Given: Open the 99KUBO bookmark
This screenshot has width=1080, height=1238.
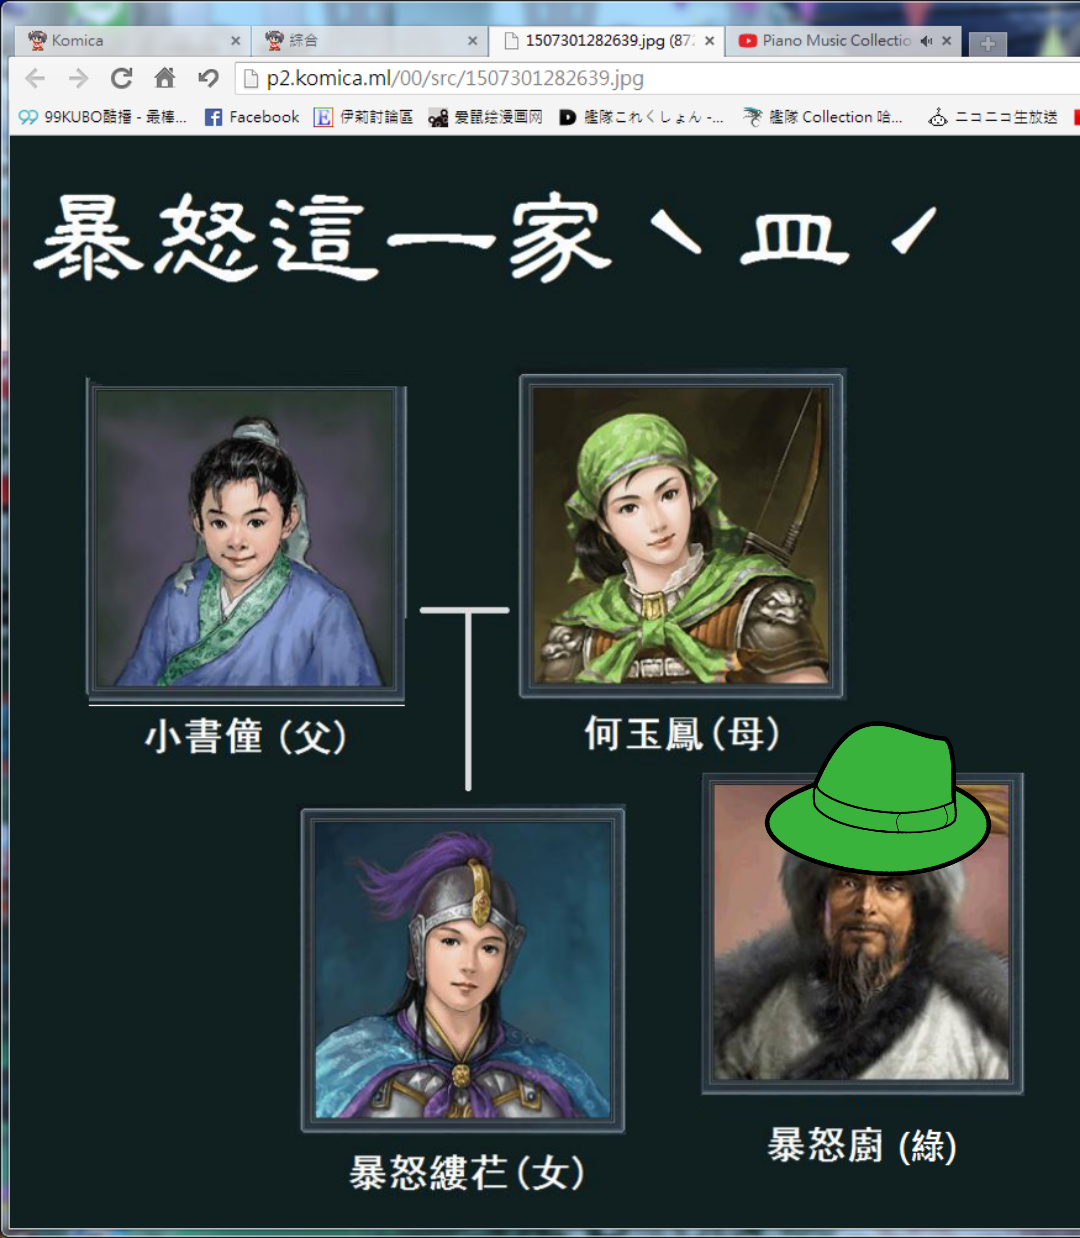Looking at the screenshot, I should [103, 117].
